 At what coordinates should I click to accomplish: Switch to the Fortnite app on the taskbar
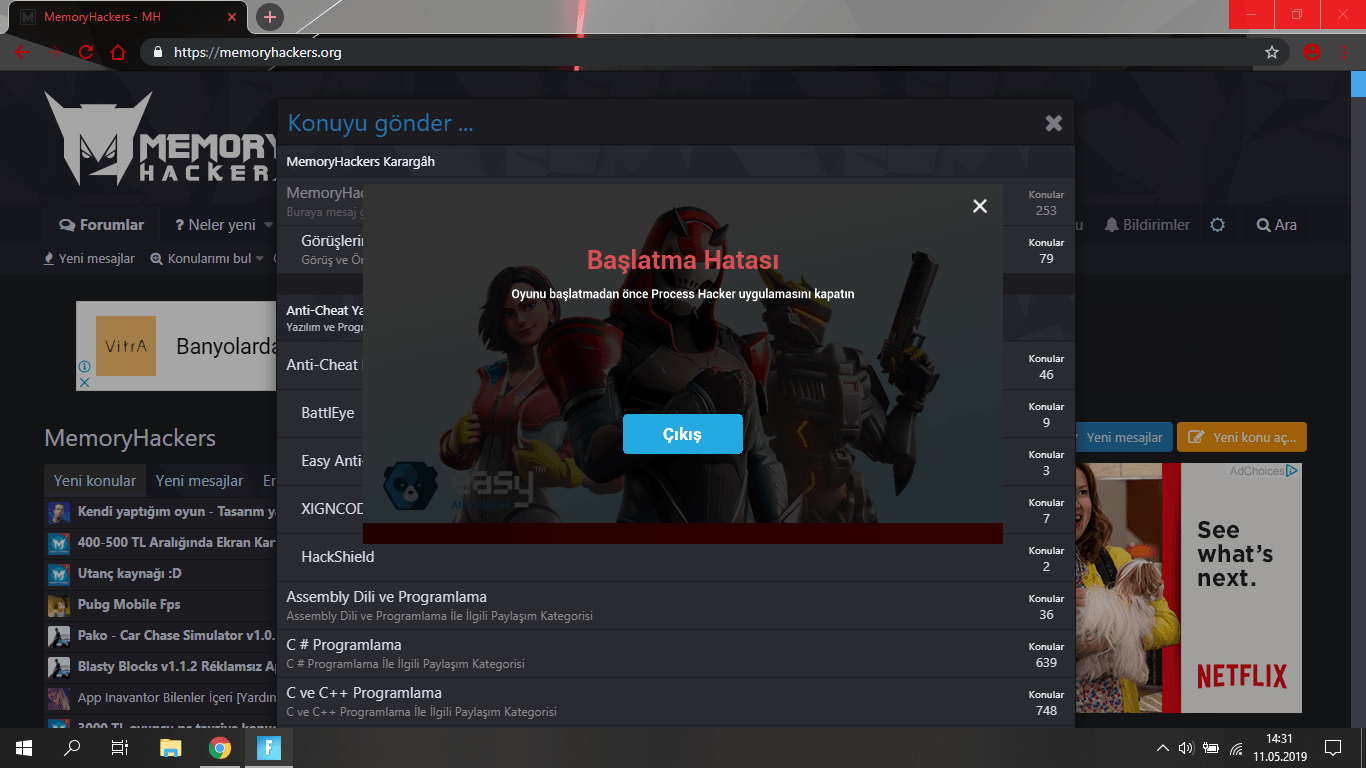click(268, 748)
